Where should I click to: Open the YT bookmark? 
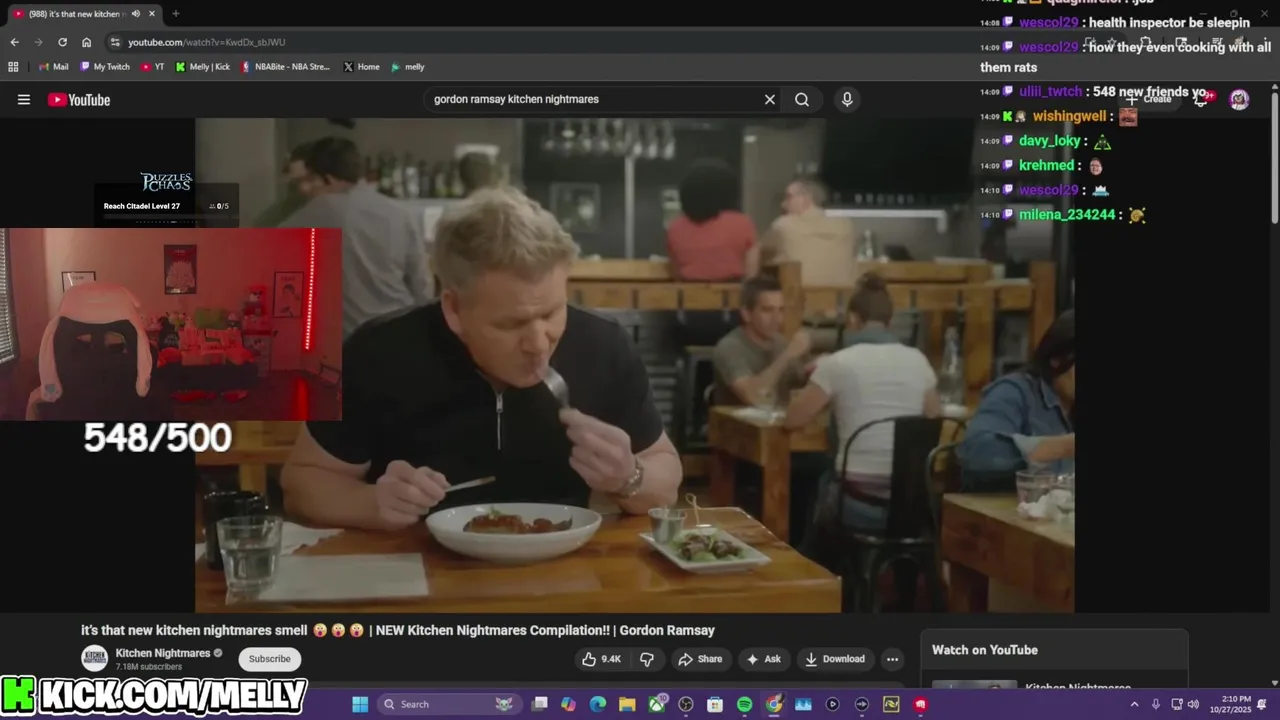153,67
